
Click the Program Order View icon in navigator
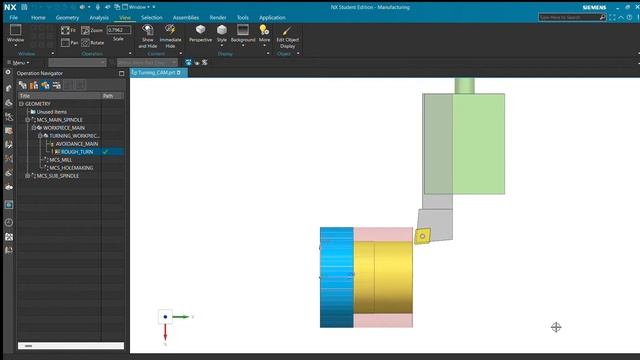(x=23, y=85)
